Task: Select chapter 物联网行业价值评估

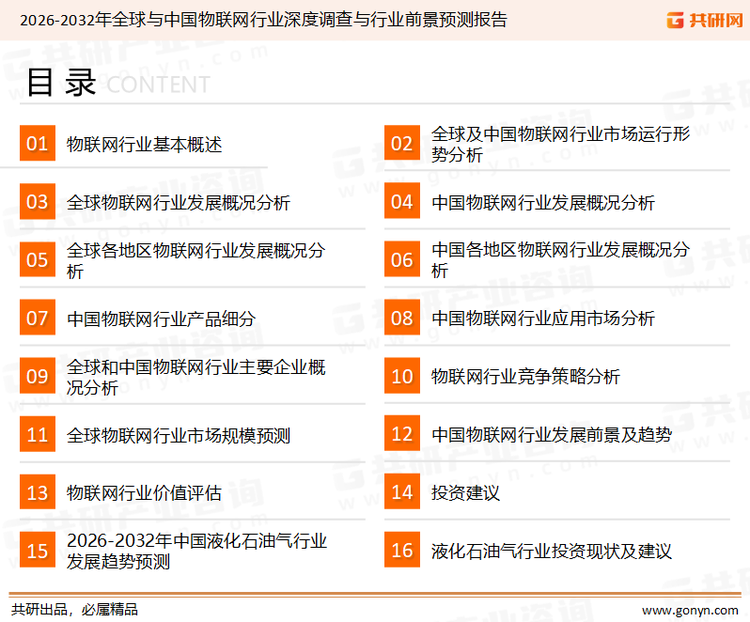Action: [x=144, y=493]
